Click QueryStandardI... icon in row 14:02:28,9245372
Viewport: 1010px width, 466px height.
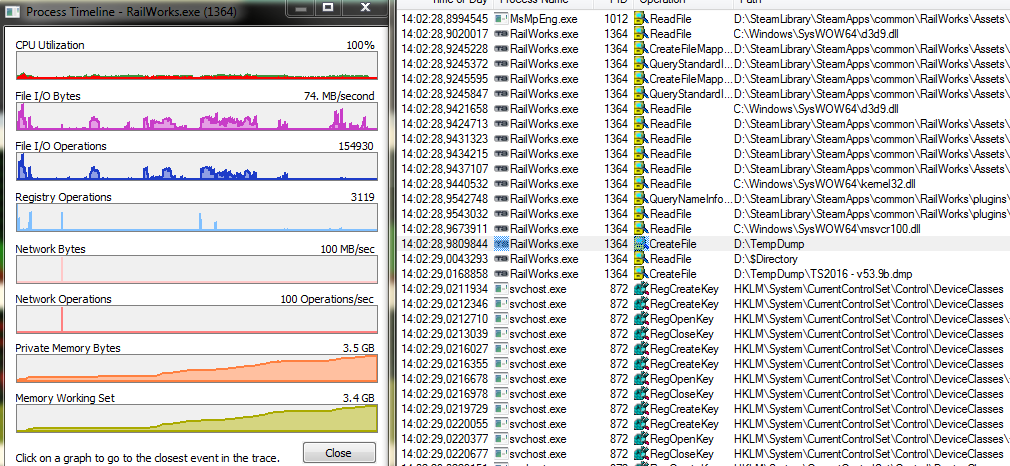coord(640,64)
